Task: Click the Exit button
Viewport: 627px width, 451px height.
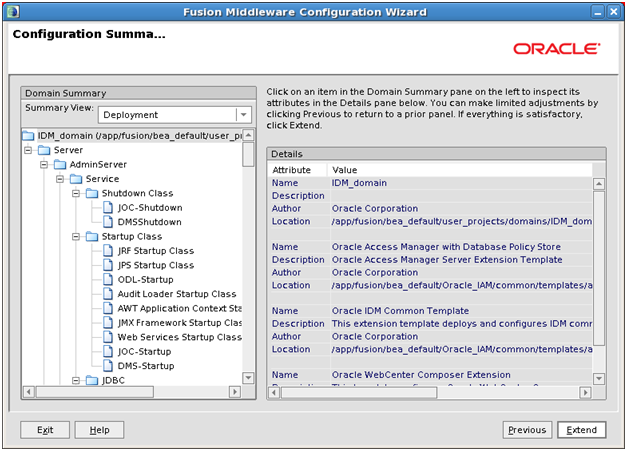Action: click(45, 430)
